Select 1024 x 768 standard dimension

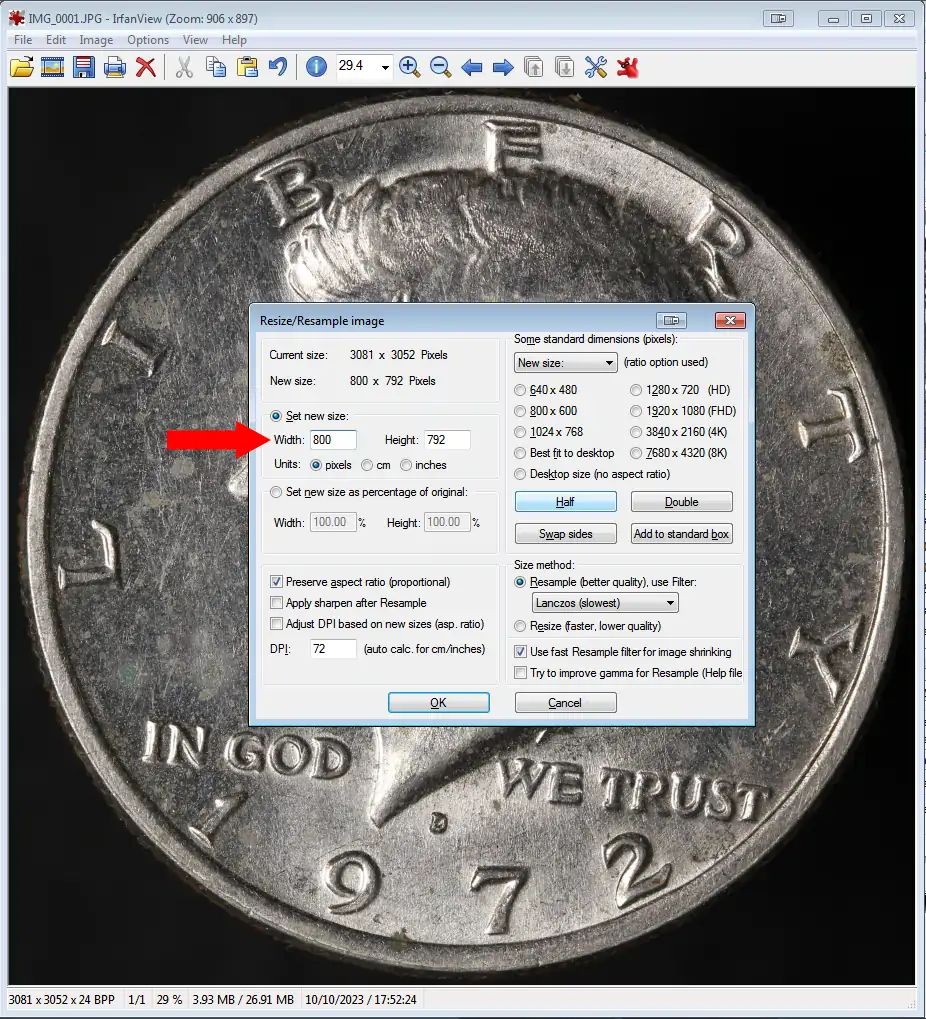pyautogui.click(x=520, y=432)
